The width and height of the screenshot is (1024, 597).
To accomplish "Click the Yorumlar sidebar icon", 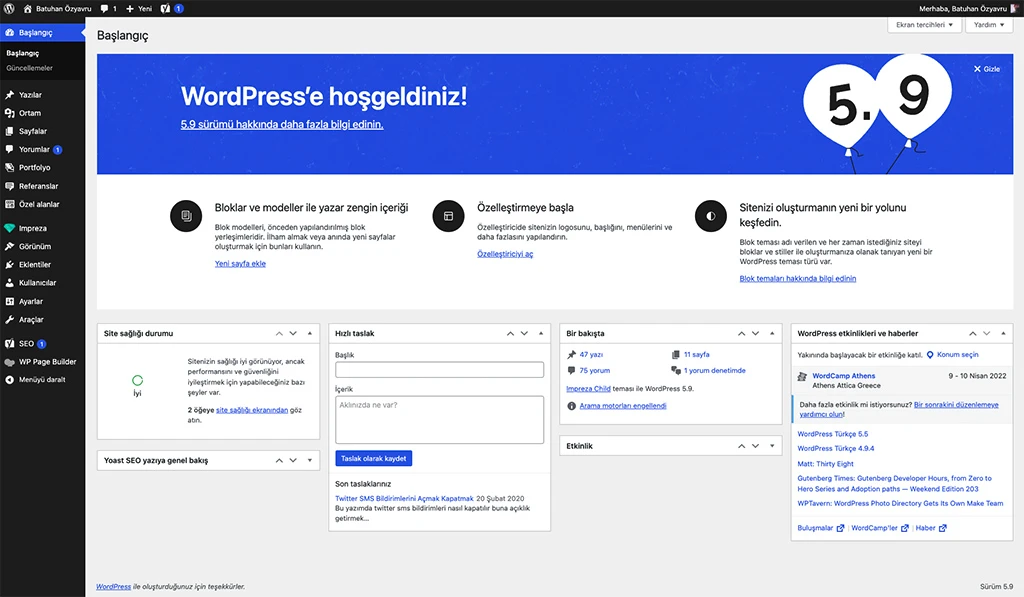I will (x=12, y=148).
